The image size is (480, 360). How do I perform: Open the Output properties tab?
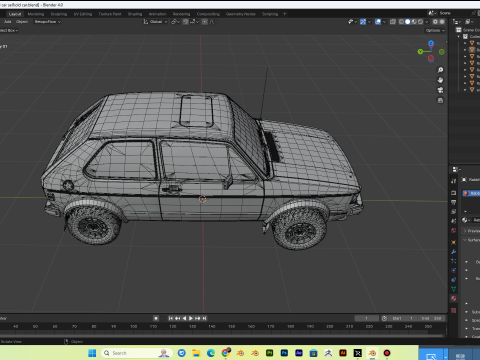(x=453, y=202)
